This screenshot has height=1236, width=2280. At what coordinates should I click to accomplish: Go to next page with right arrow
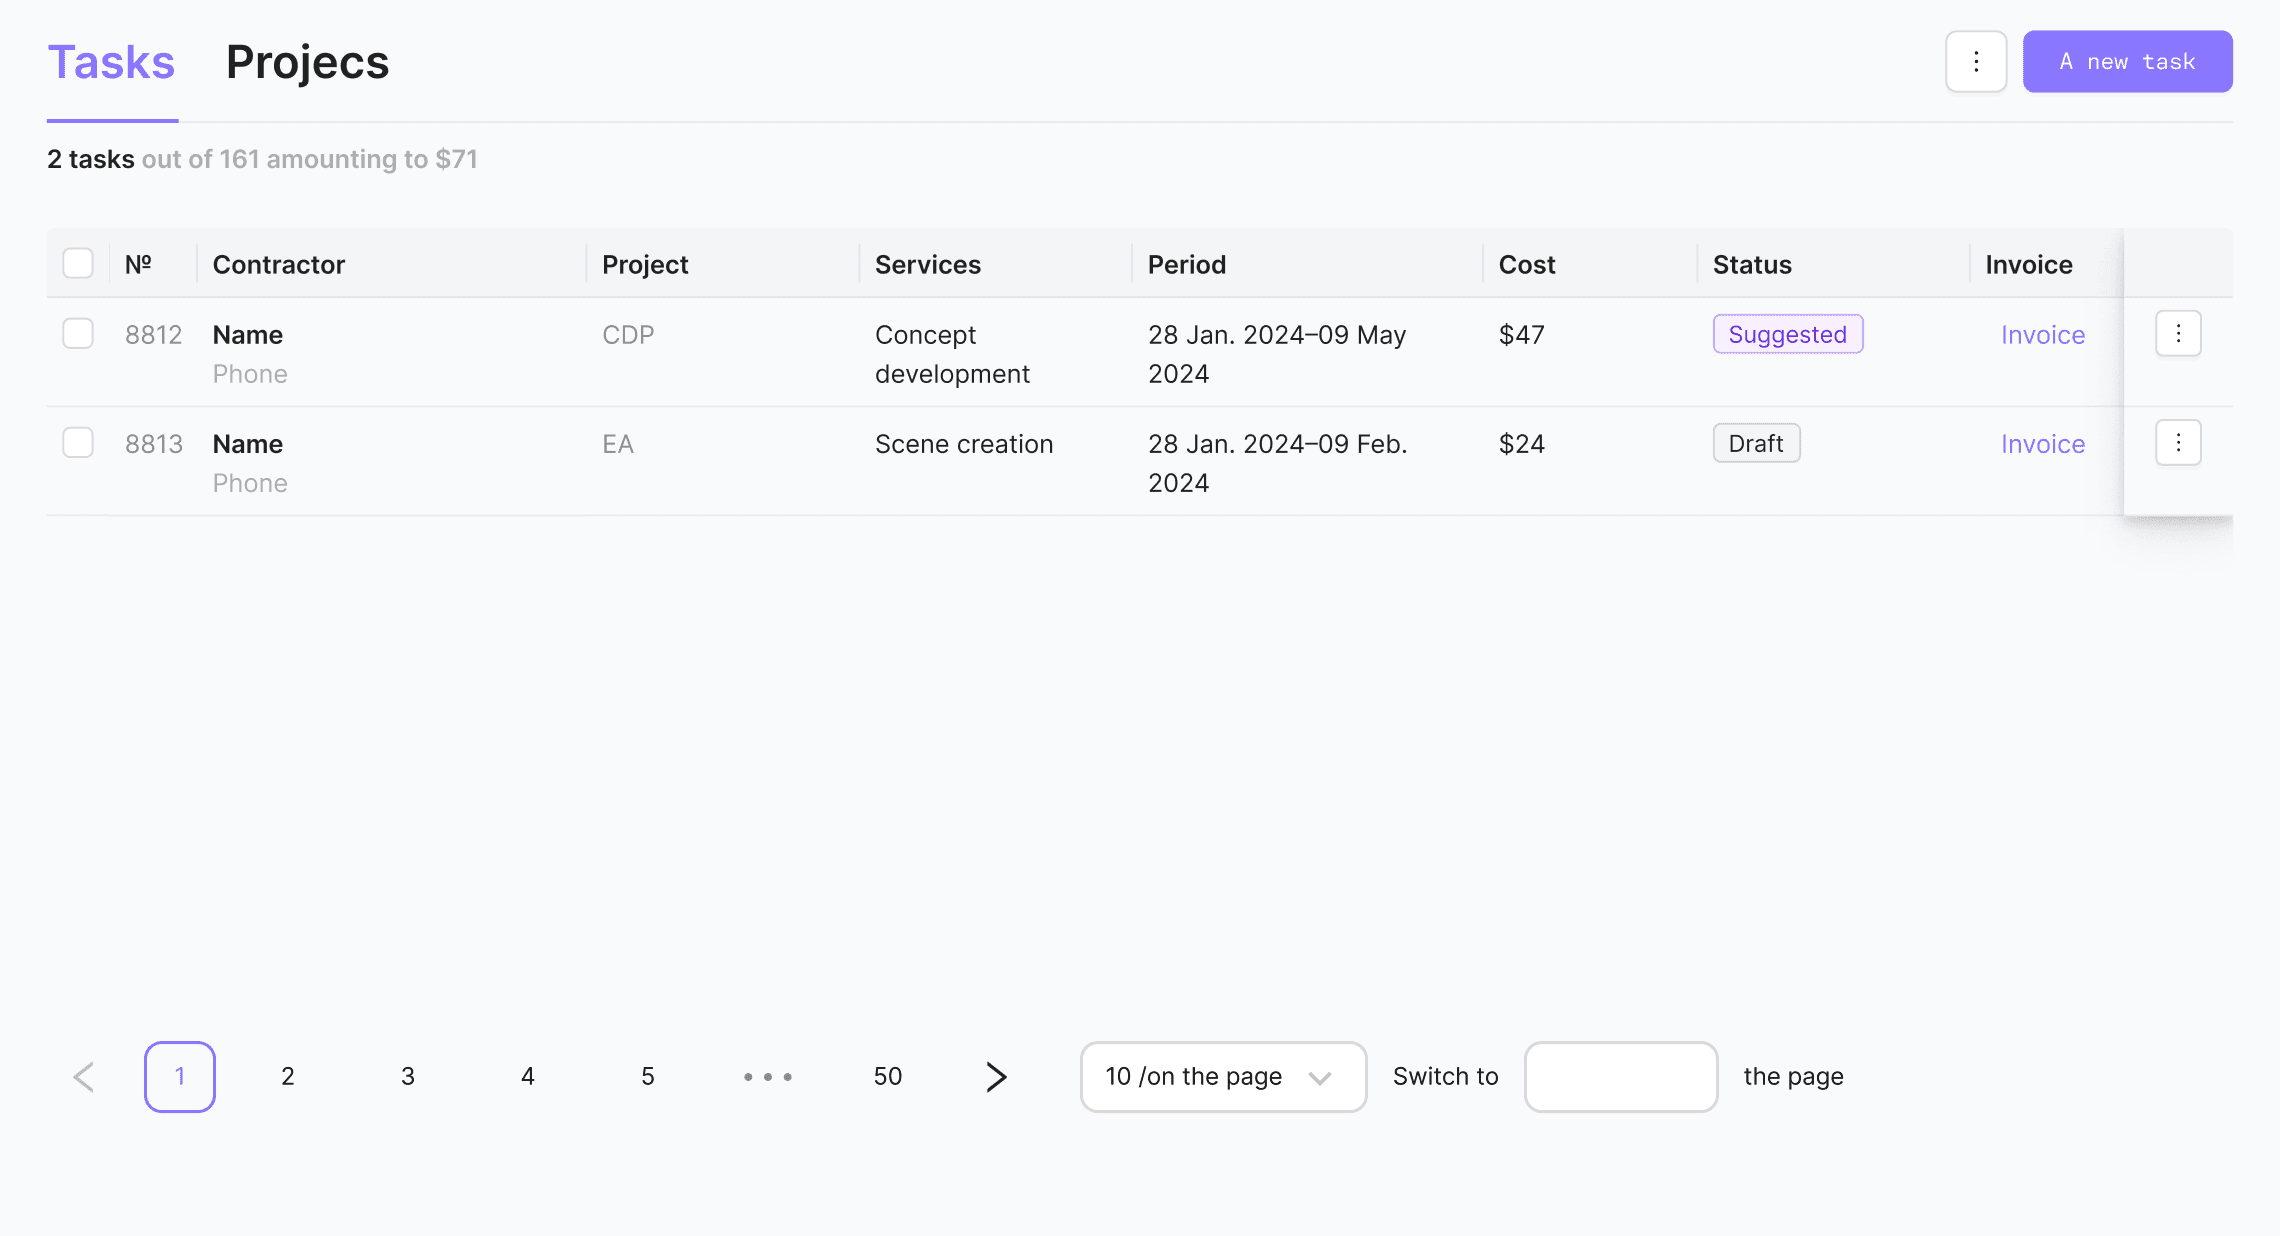coord(995,1077)
